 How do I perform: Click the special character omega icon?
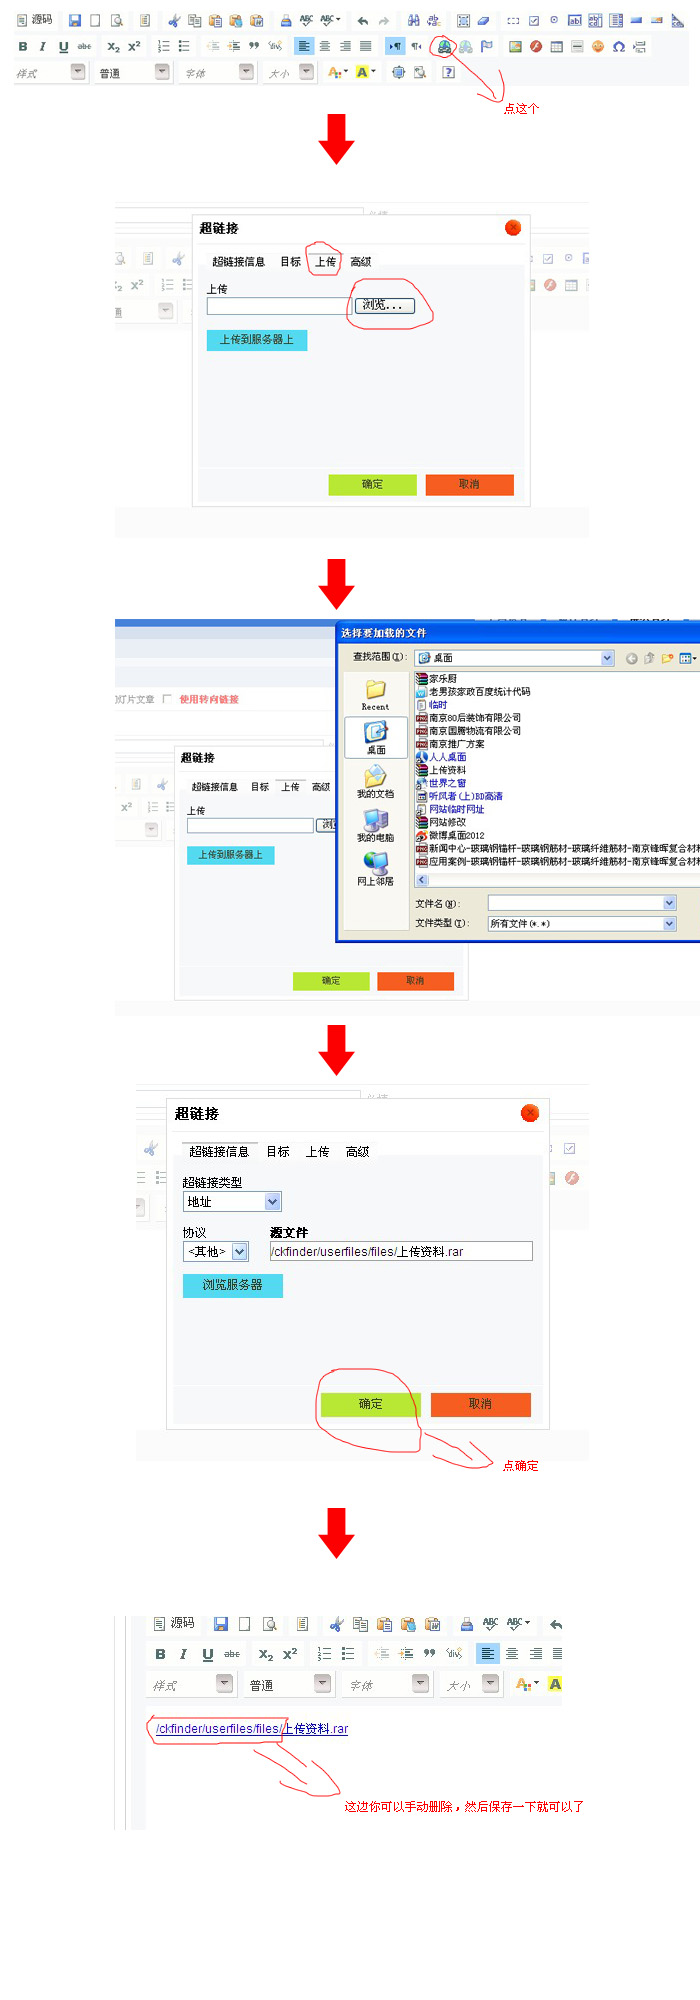619,46
